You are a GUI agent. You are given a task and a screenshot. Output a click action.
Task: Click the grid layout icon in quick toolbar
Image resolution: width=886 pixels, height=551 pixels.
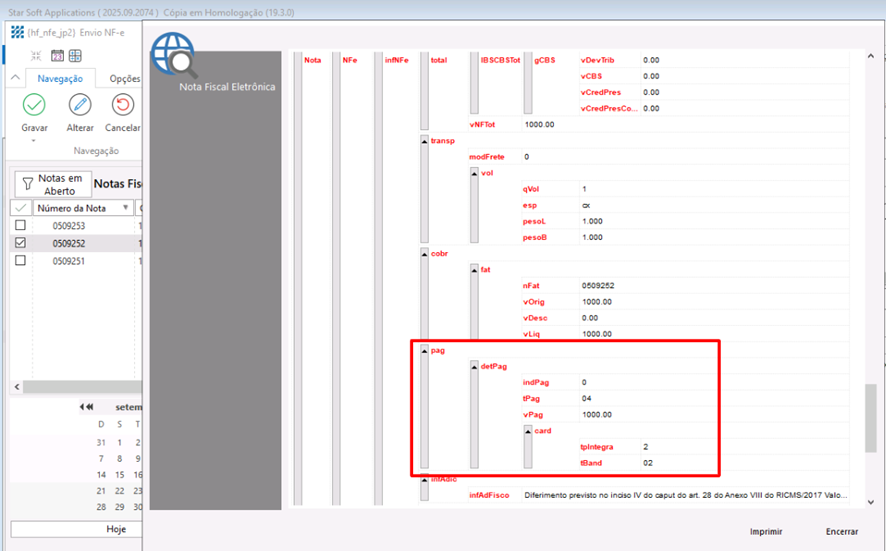coord(75,56)
